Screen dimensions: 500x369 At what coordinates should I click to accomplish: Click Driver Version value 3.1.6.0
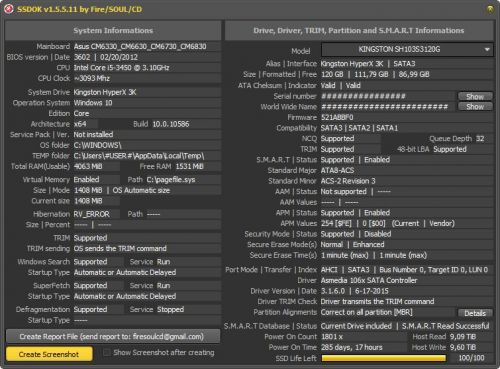[x=333, y=291]
